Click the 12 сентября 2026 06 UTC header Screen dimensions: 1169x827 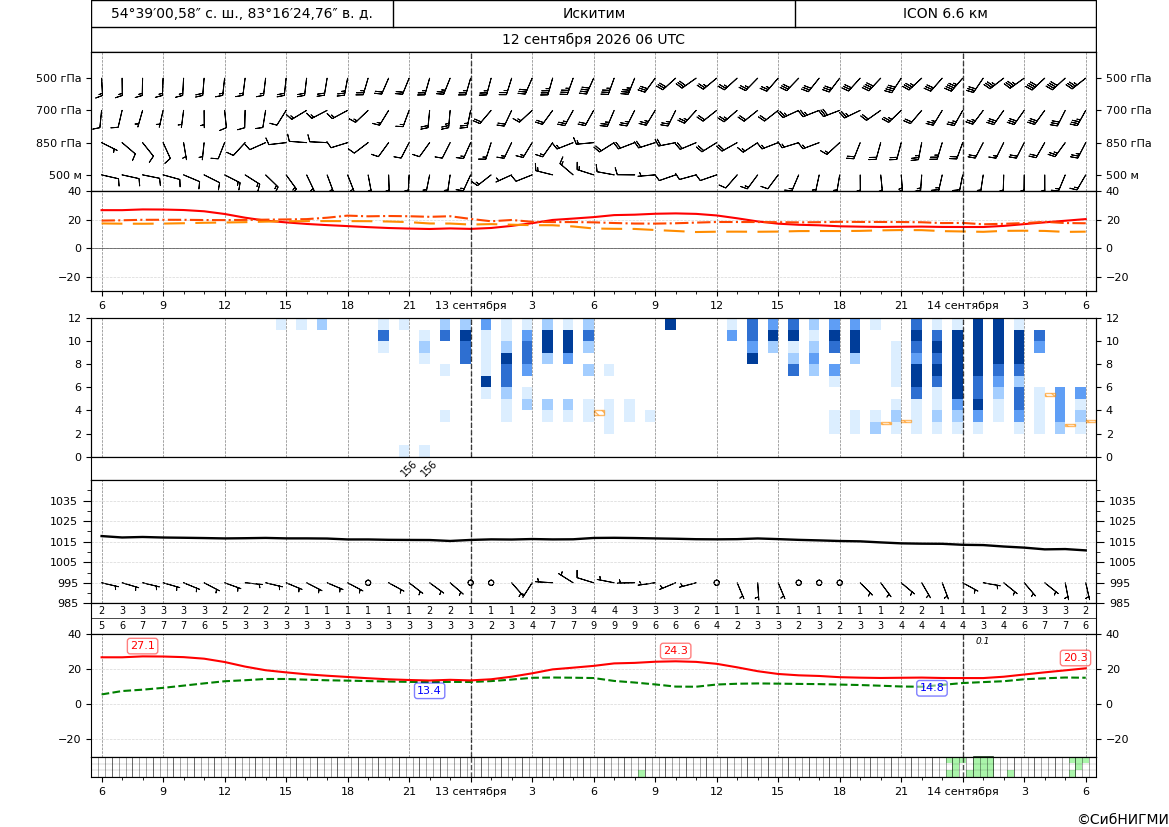click(593, 40)
